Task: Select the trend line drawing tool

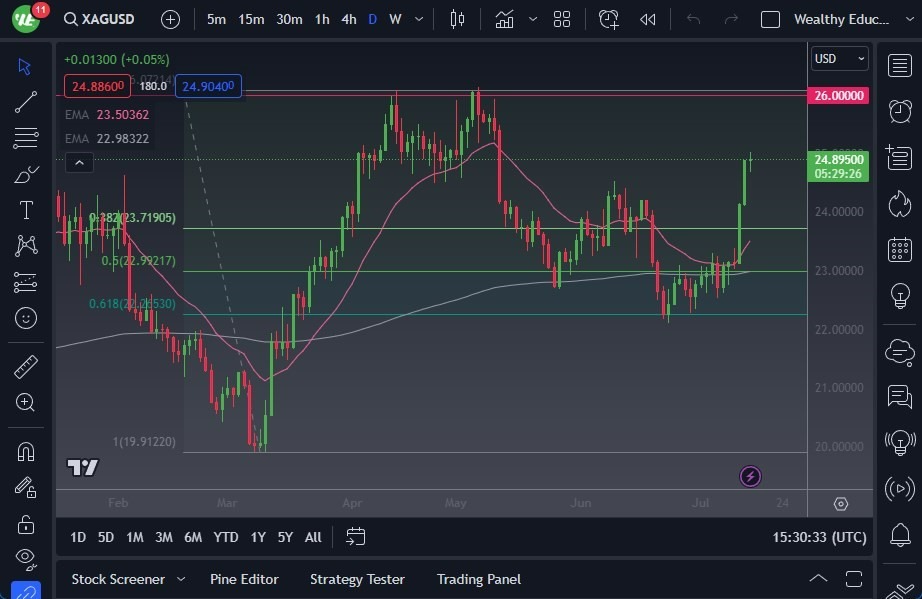Action: coord(26,102)
